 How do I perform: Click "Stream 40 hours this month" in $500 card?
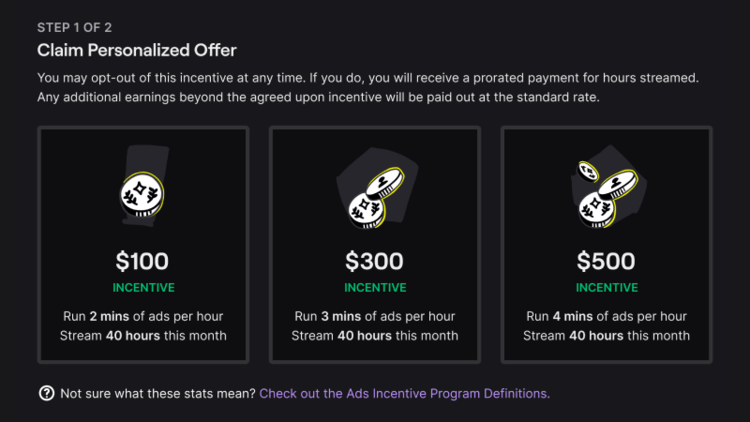point(606,335)
